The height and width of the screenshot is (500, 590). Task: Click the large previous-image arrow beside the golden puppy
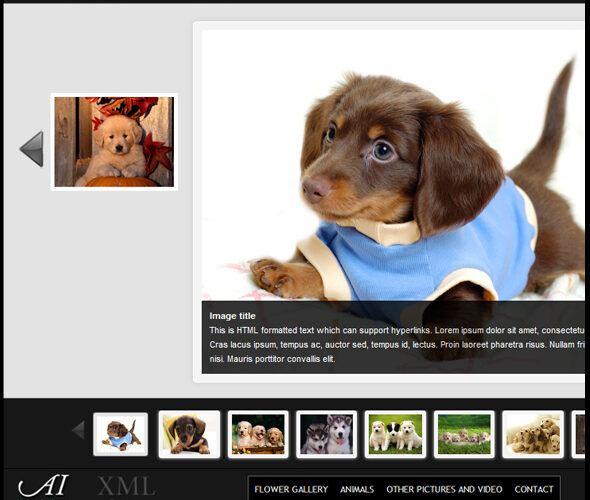[x=32, y=149]
